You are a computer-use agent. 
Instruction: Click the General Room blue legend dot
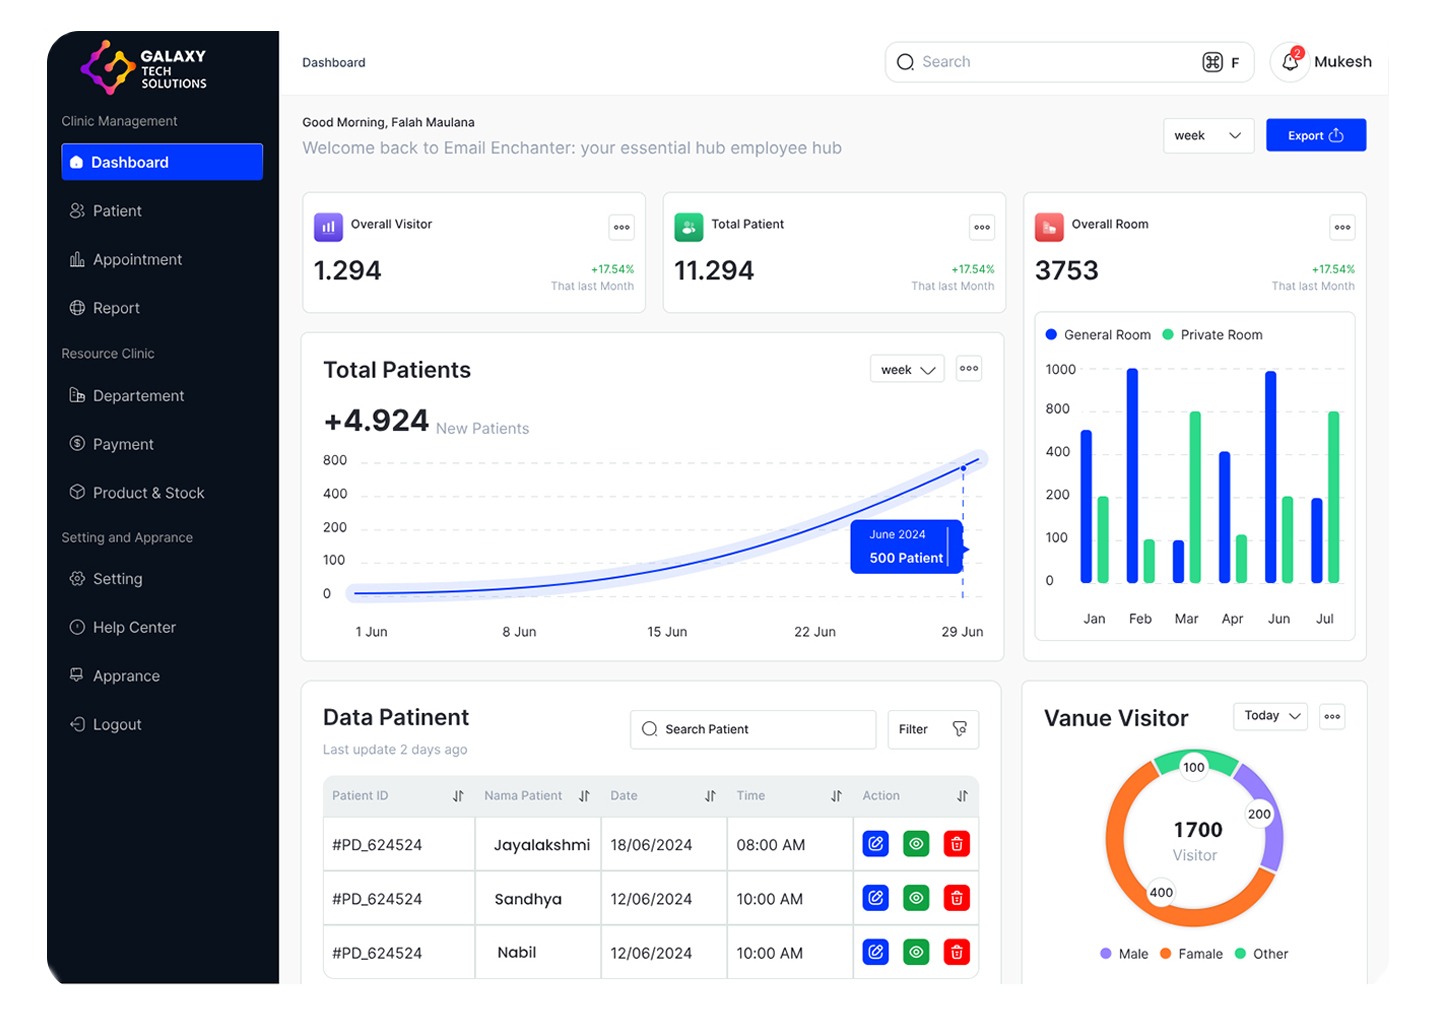tap(1051, 335)
